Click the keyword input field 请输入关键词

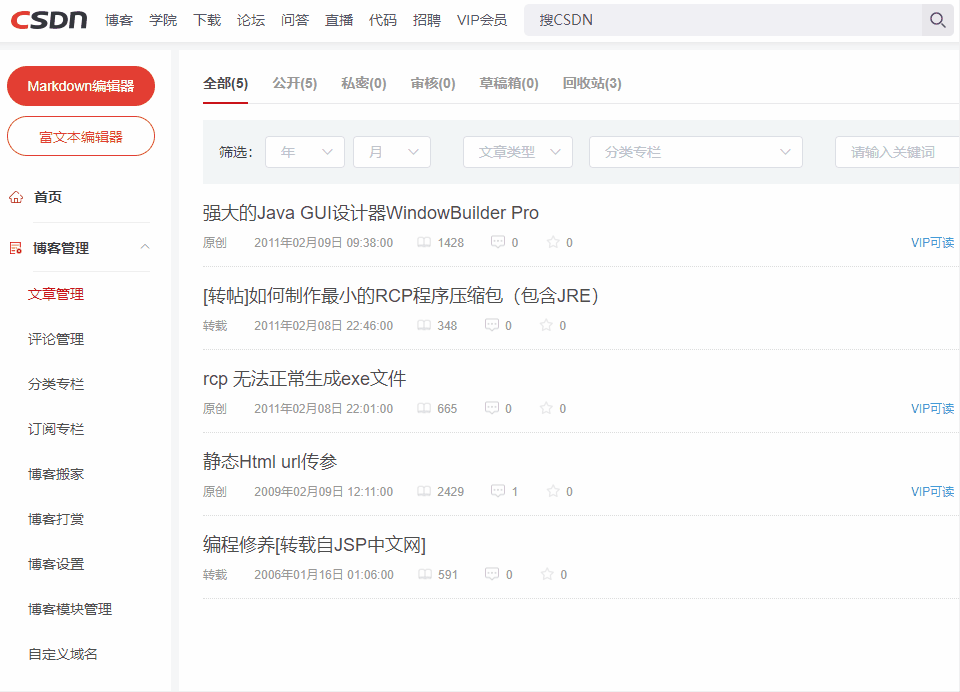tap(897, 151)
